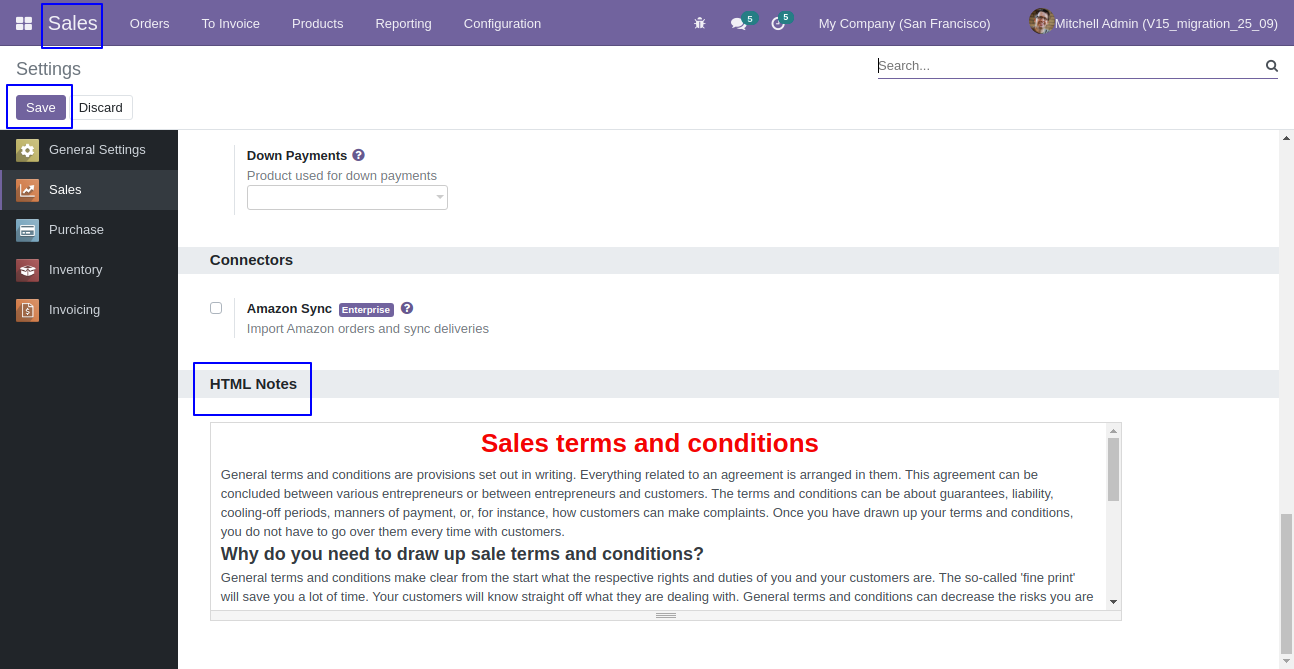Click the main page scroll-up arrow
Image resolution: width=1294 pixels, height=669 pixels.
(1286, 136)
